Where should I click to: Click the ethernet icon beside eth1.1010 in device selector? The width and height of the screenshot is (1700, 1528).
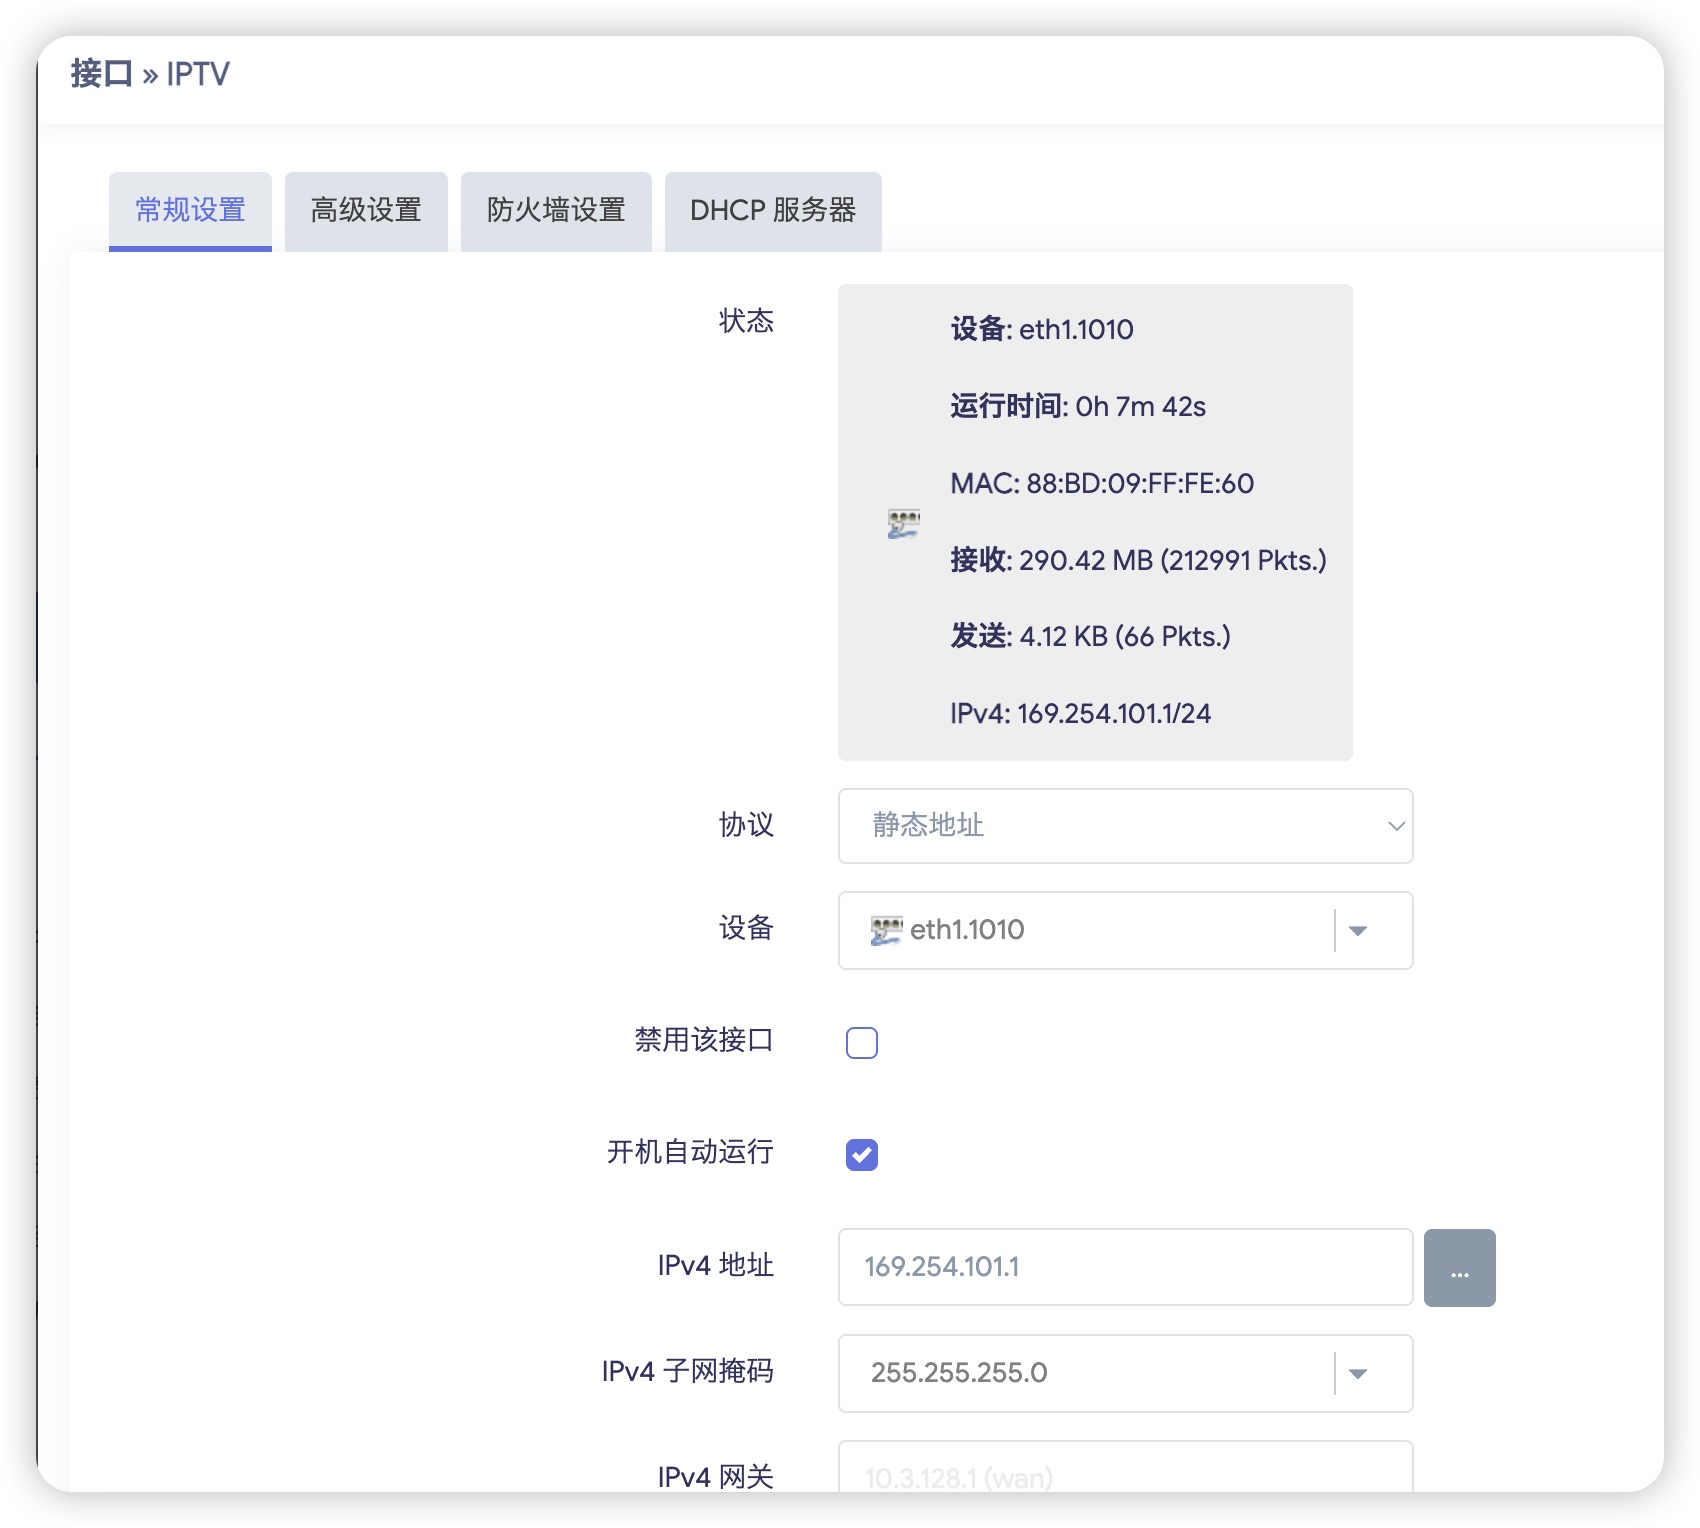click(886, 930)
